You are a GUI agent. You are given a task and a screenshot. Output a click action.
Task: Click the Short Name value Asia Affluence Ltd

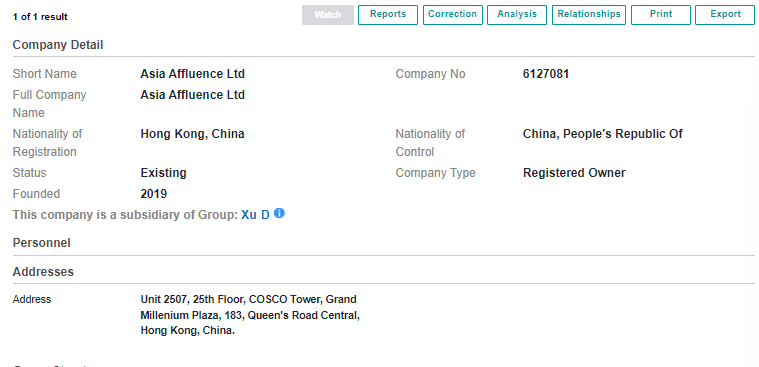(193, 74)
